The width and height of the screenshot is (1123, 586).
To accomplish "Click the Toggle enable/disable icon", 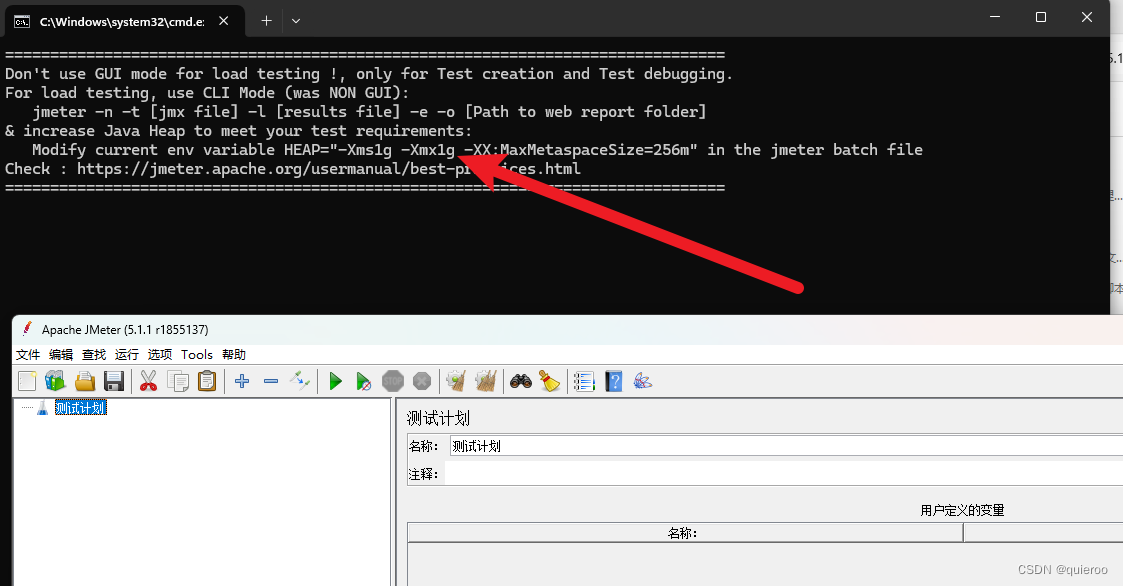I will [x=299, y=381].
